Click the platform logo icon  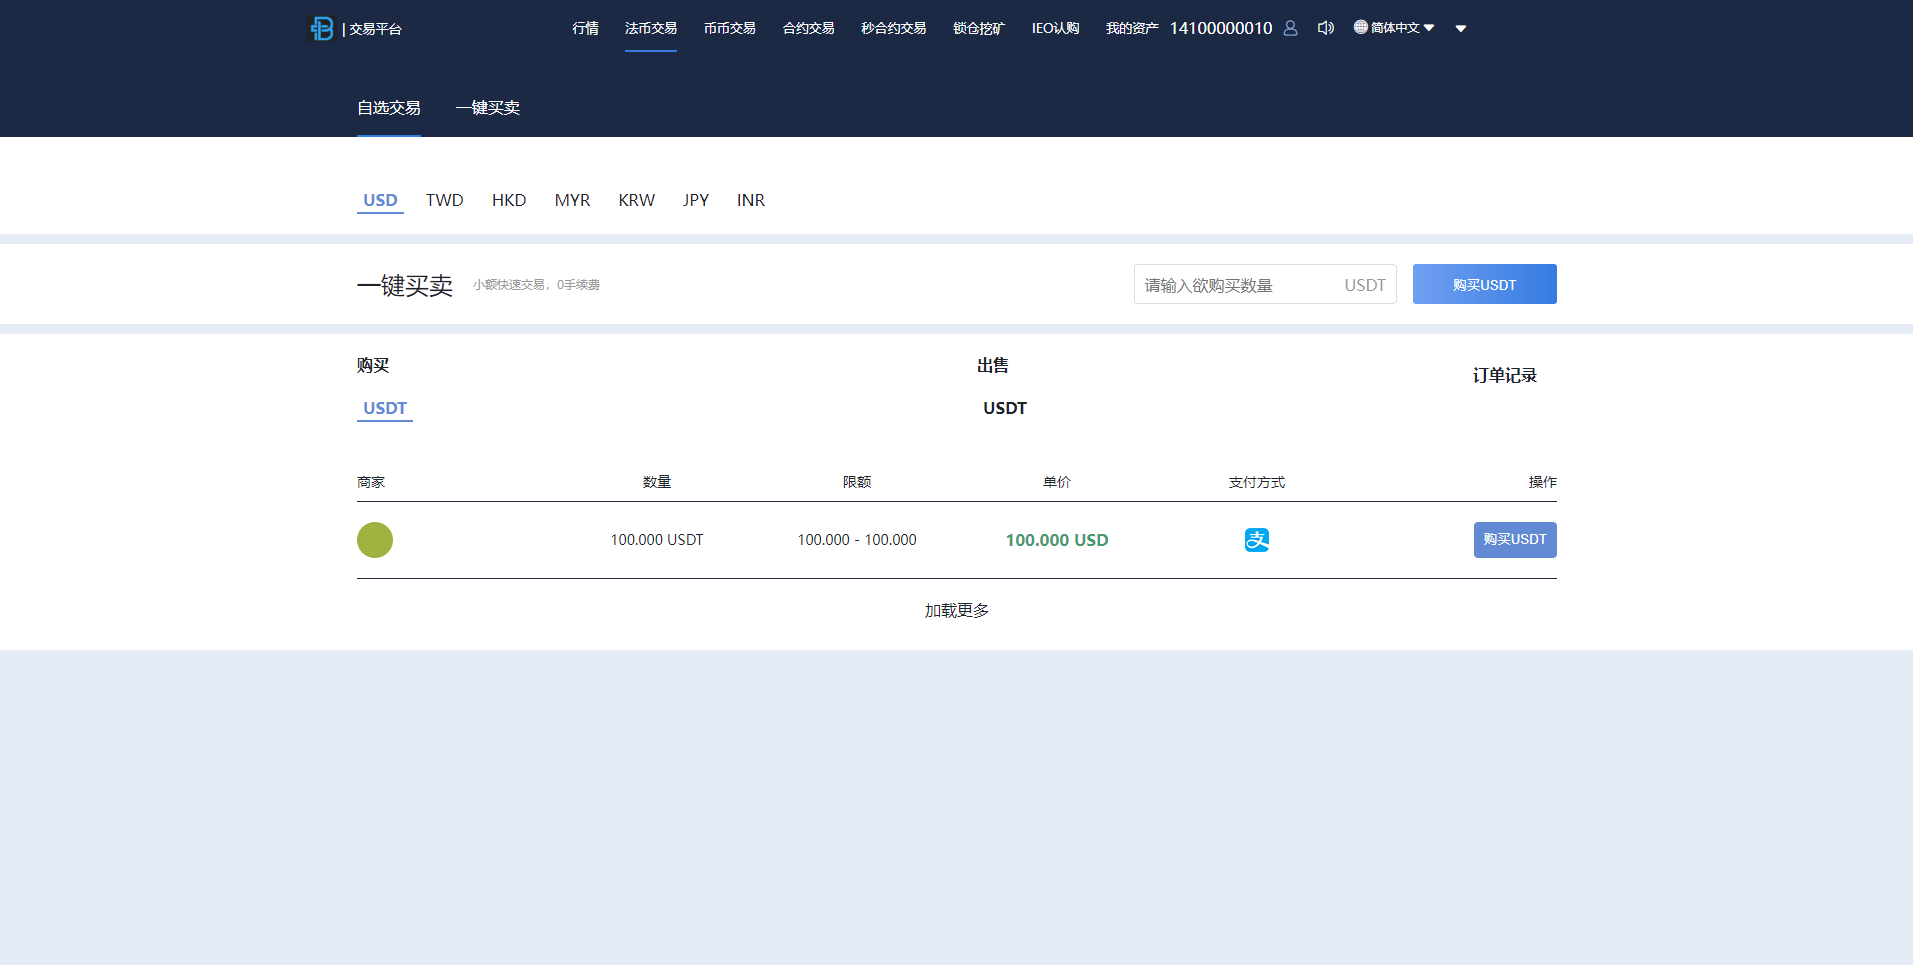(x=322, y=28)
